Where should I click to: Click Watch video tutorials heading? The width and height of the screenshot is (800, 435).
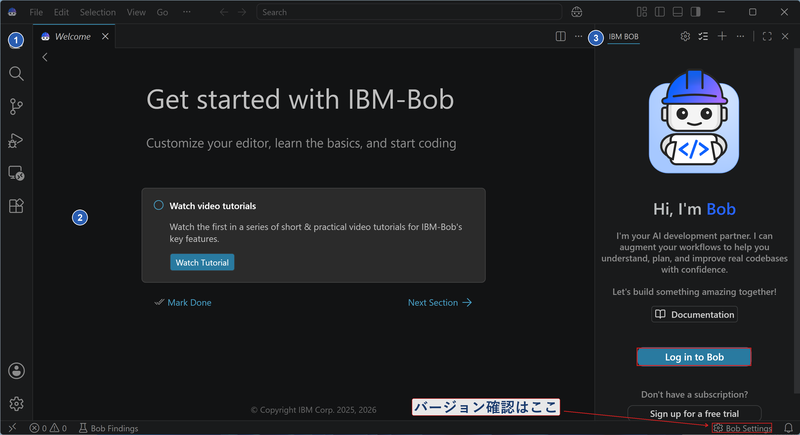coord(213,206)
